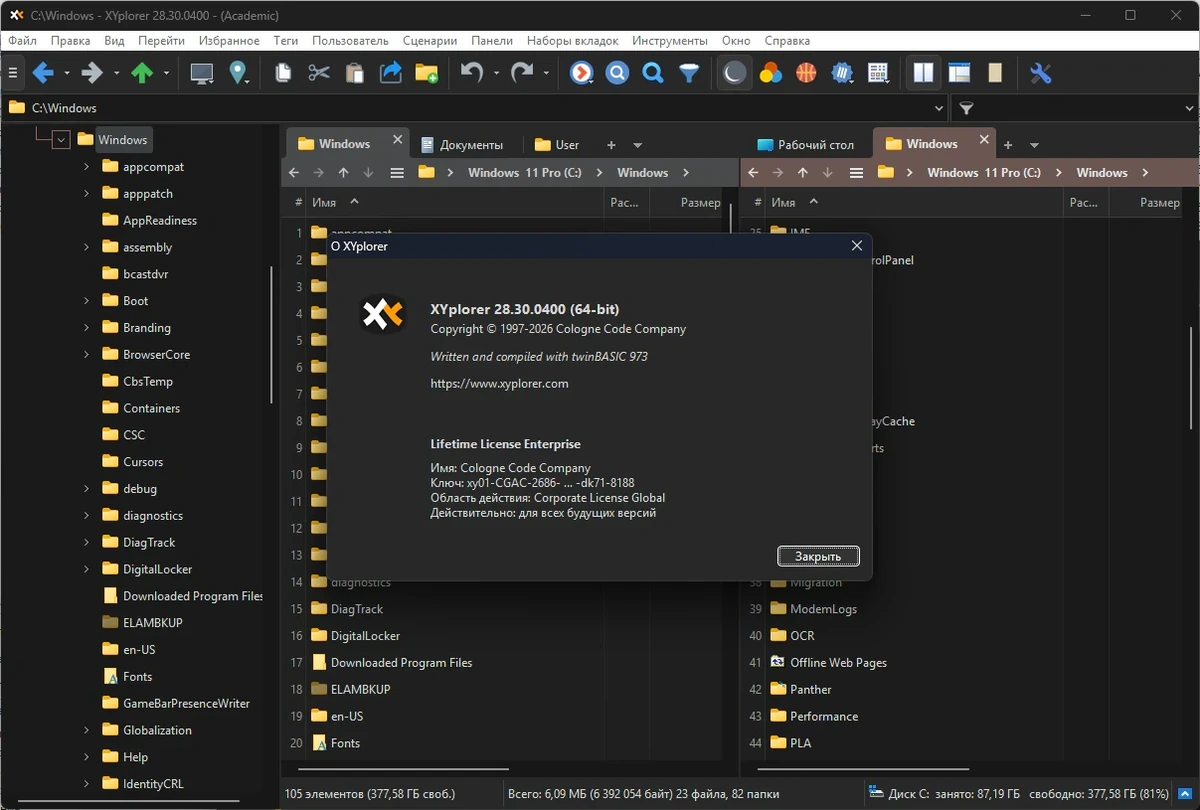
Task: Sort the left pane by Размер column
Action: [700, 202]
